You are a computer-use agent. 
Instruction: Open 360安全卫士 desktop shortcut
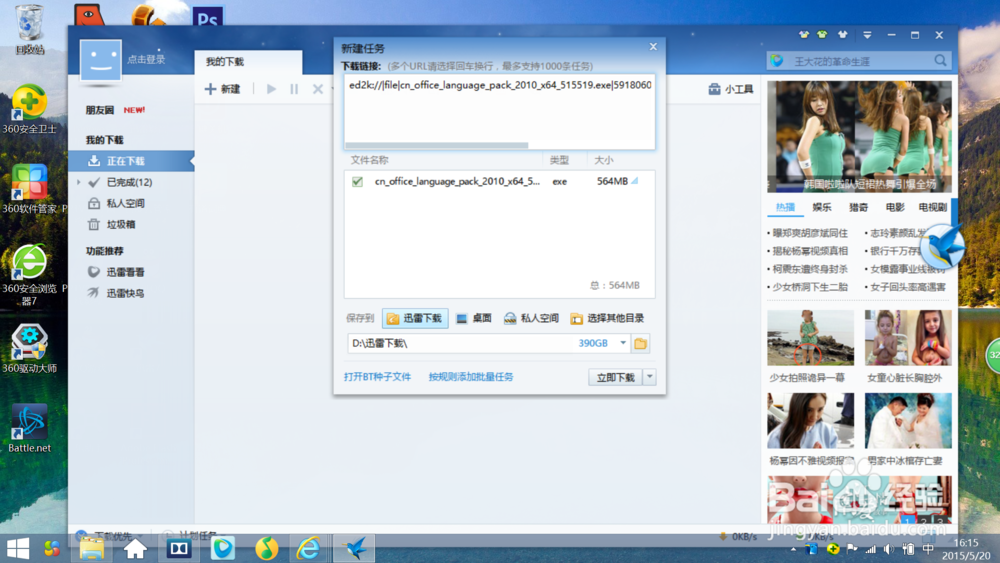pyautogui.click(x=29, y=109)
